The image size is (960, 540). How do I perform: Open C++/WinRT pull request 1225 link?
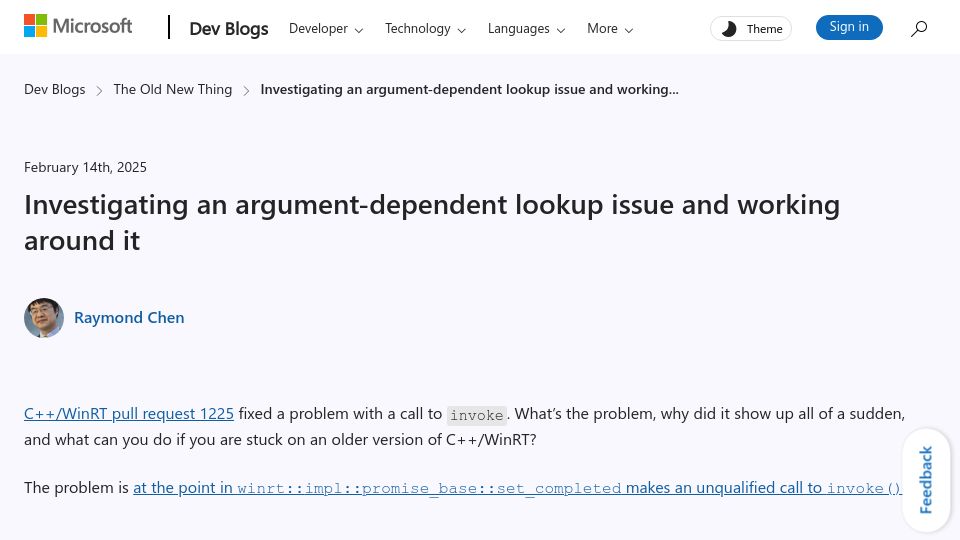coord(129,414)
